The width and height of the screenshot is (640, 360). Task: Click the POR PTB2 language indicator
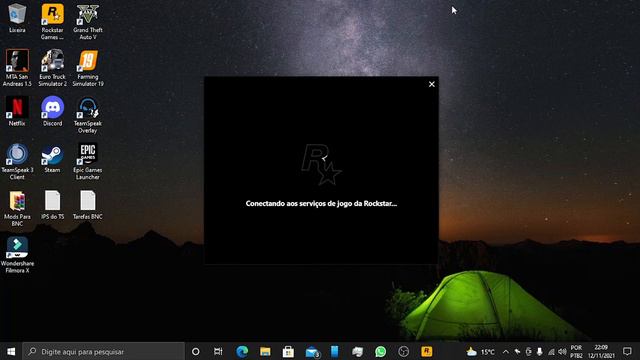[576, 351]
